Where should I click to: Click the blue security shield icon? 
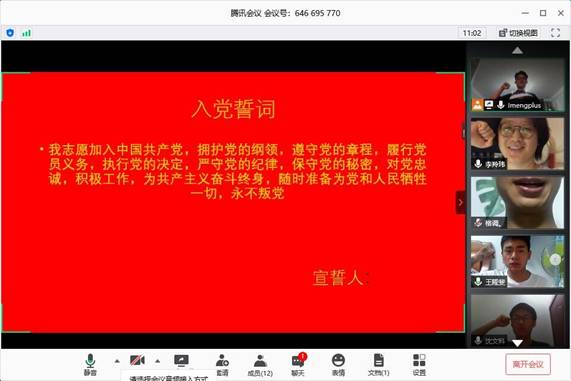pos(10,33)
